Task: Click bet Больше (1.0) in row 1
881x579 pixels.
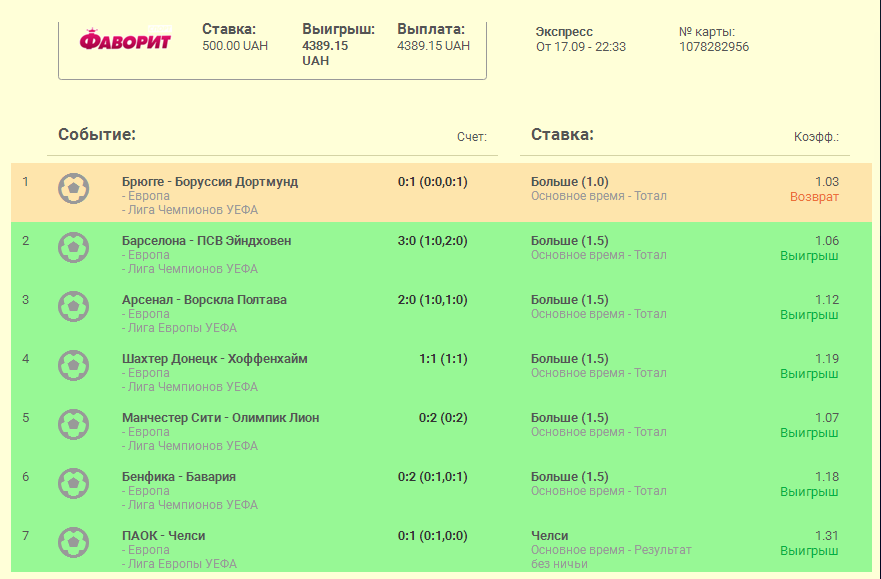Action: point(570,182)
